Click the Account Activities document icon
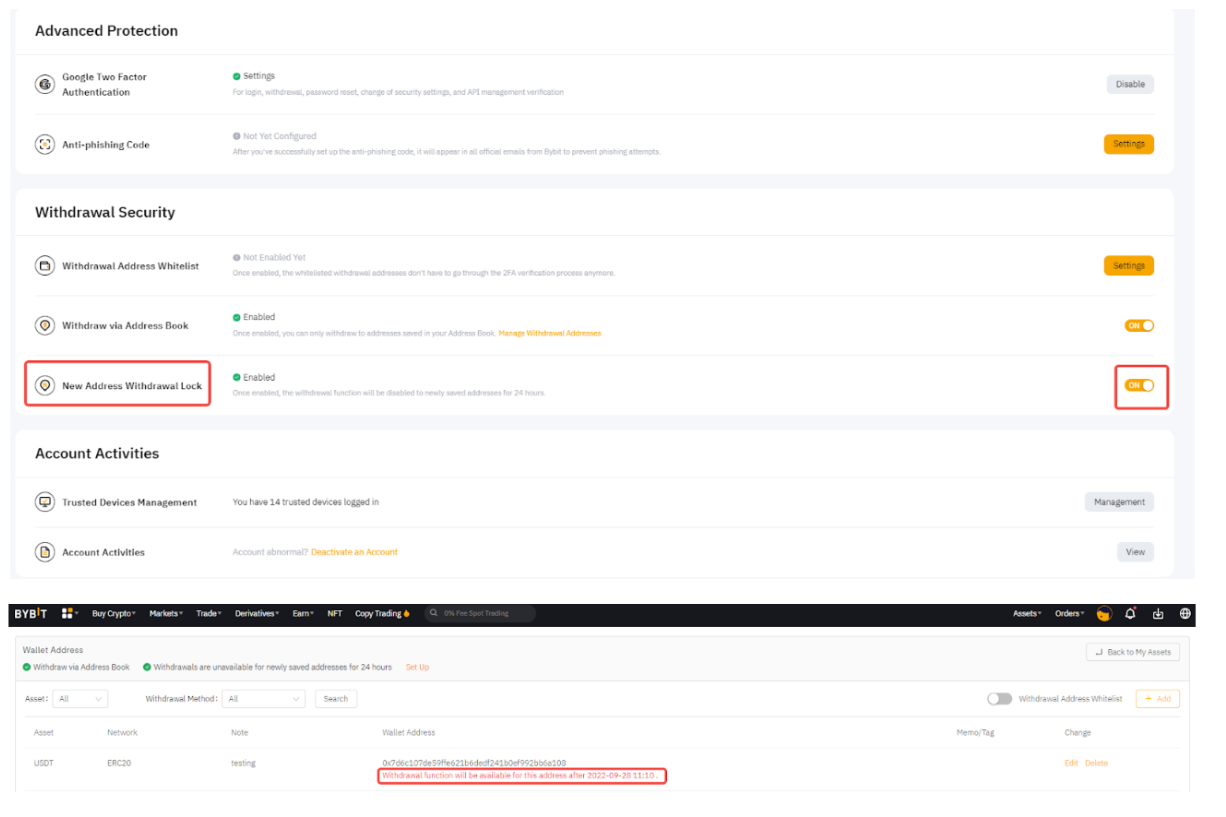The image size is (1226, 817). click(44, 552)
